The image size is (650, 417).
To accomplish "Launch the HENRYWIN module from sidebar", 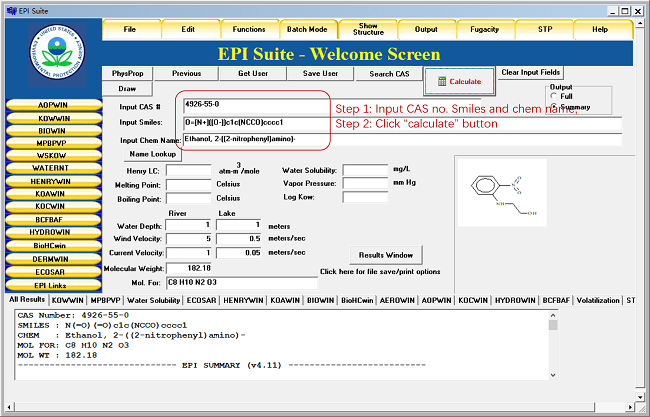I will [x=53, y=182].
